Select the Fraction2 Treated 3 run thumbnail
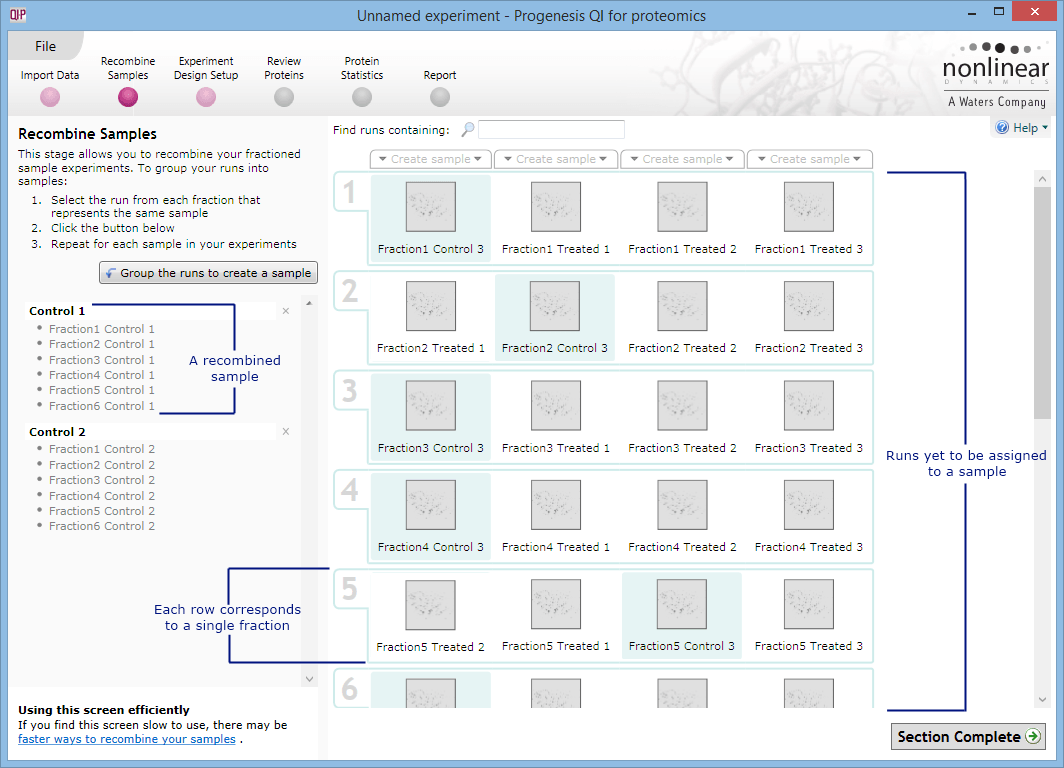The height and width of the screenshot is (768, 1064). [809, 306]
